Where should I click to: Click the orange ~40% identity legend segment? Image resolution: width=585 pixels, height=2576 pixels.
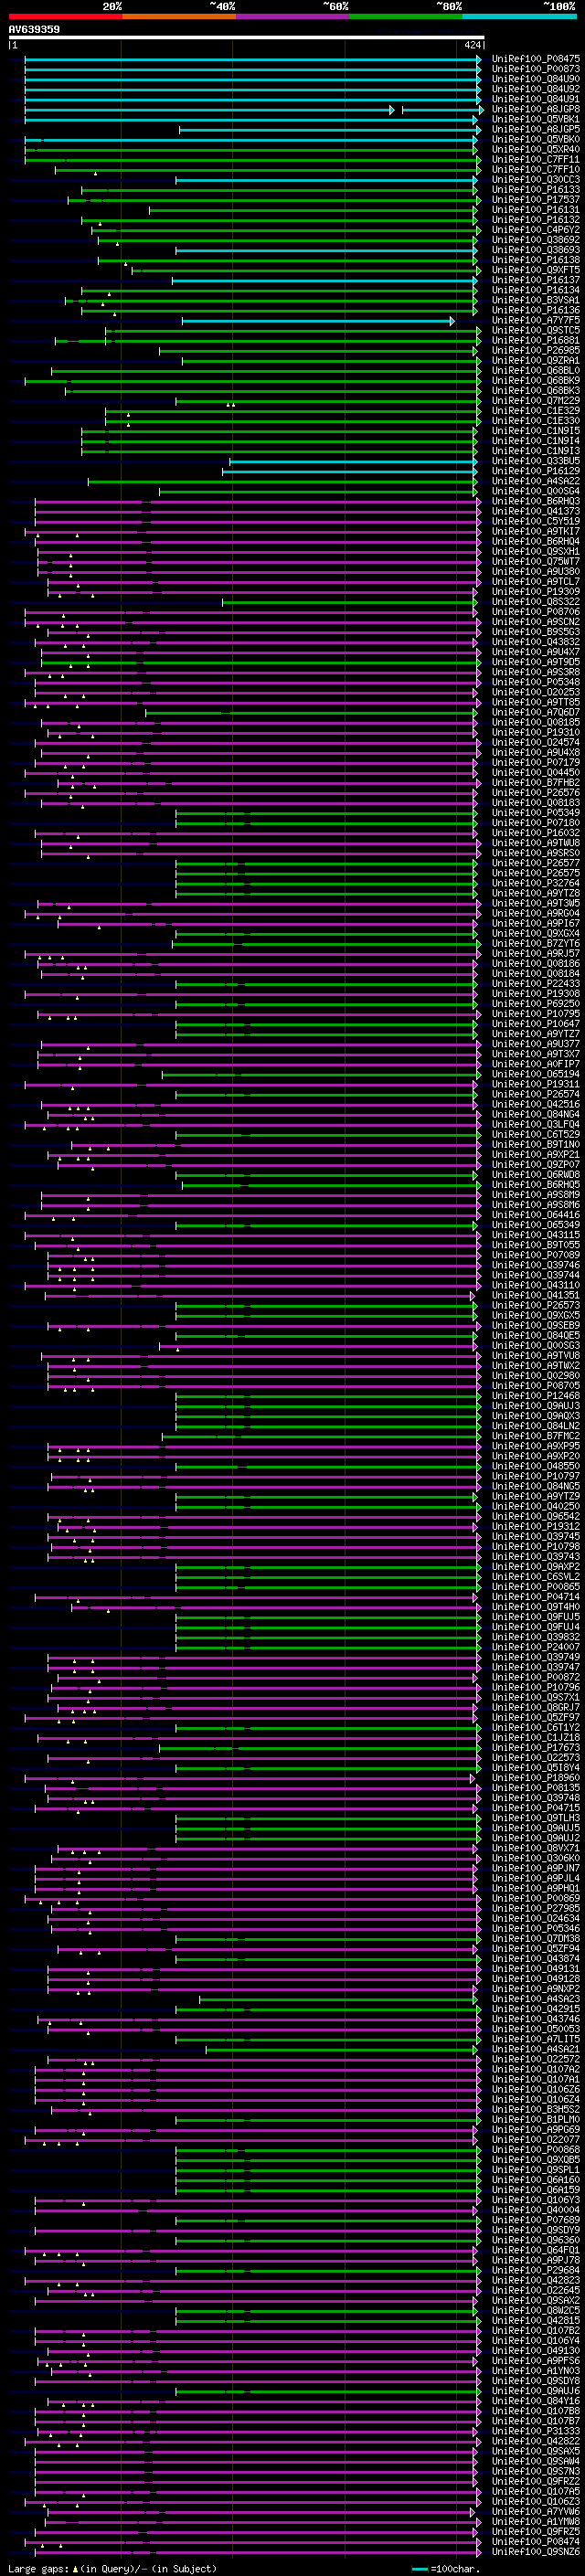(x=178, y=16)
